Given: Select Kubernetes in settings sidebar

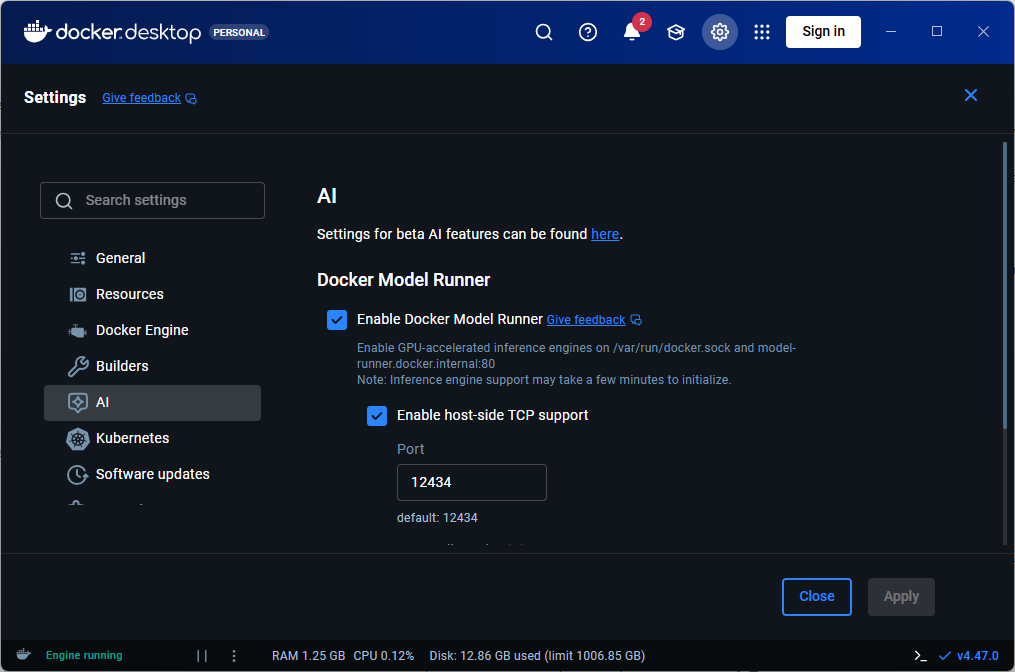Looking at the screenshot, I should pyautogui.click(x=132, y=438).
